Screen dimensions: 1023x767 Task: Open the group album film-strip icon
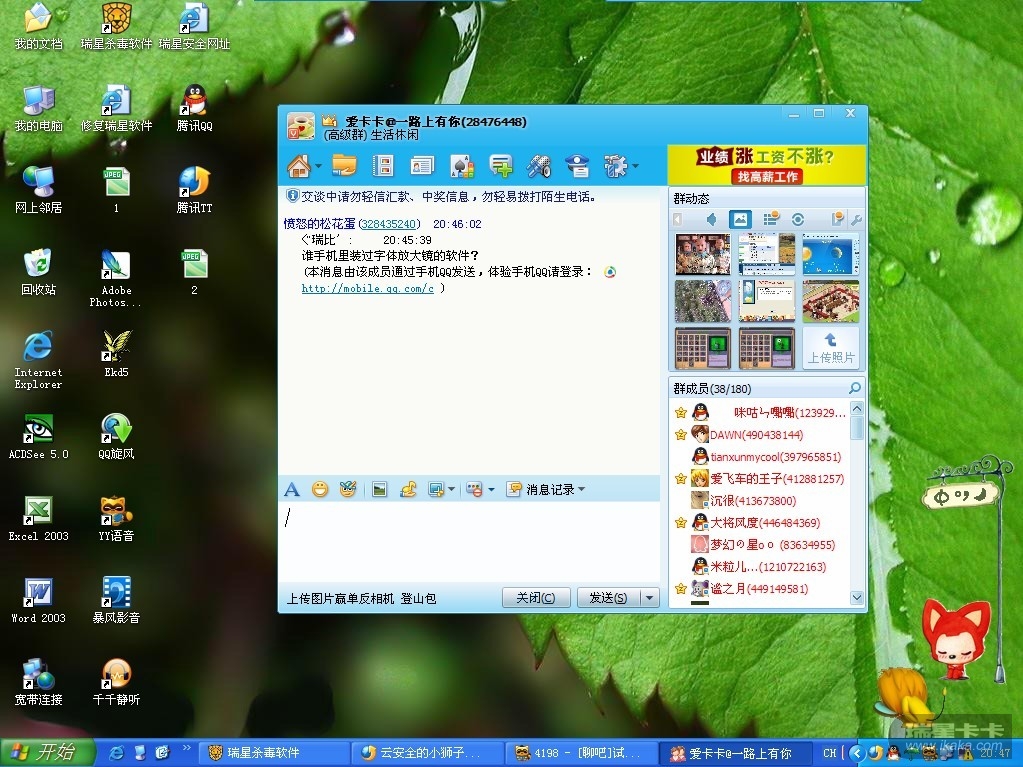[x=383, y=166]
